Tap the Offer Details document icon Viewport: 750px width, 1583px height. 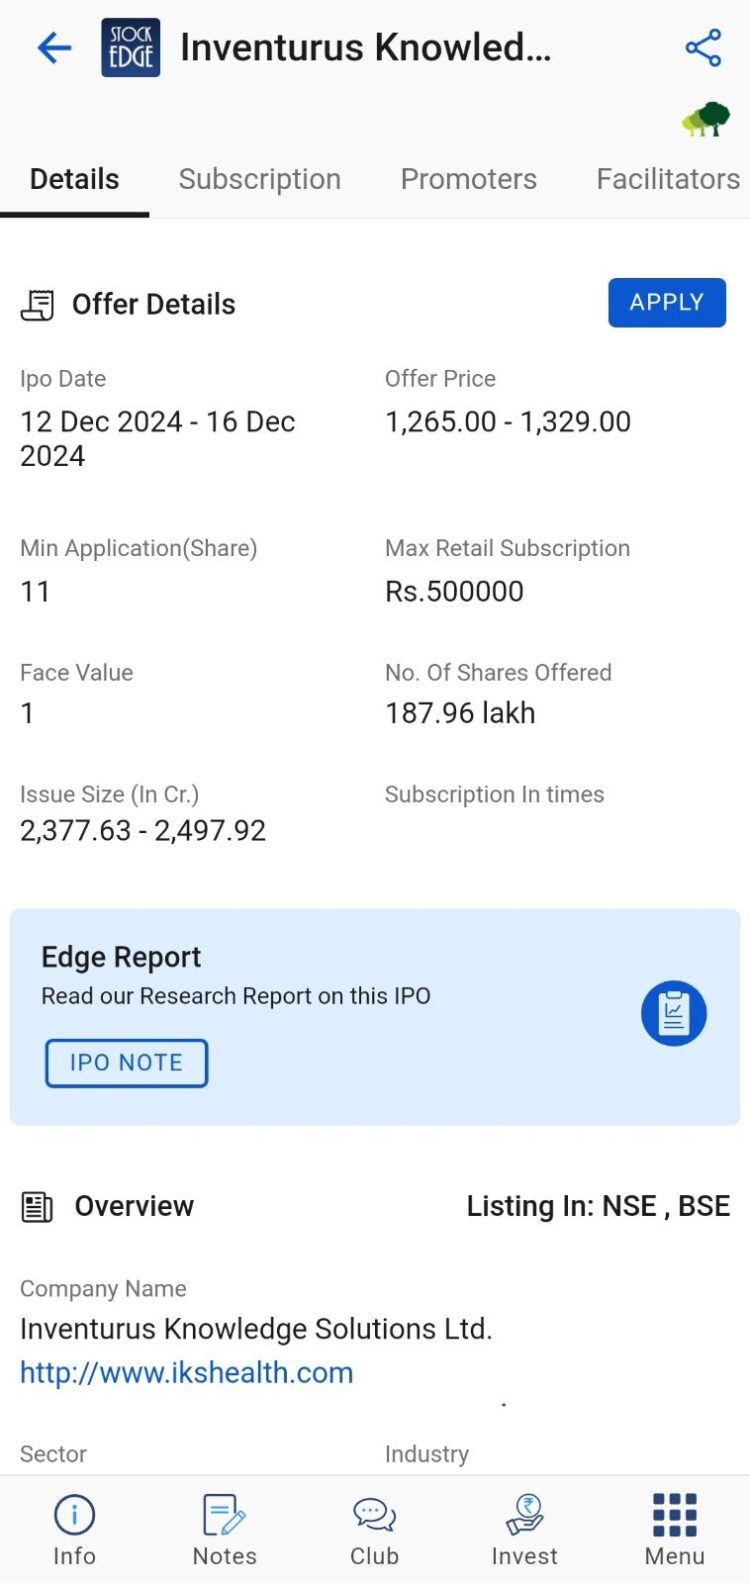[x=38, y=305]
